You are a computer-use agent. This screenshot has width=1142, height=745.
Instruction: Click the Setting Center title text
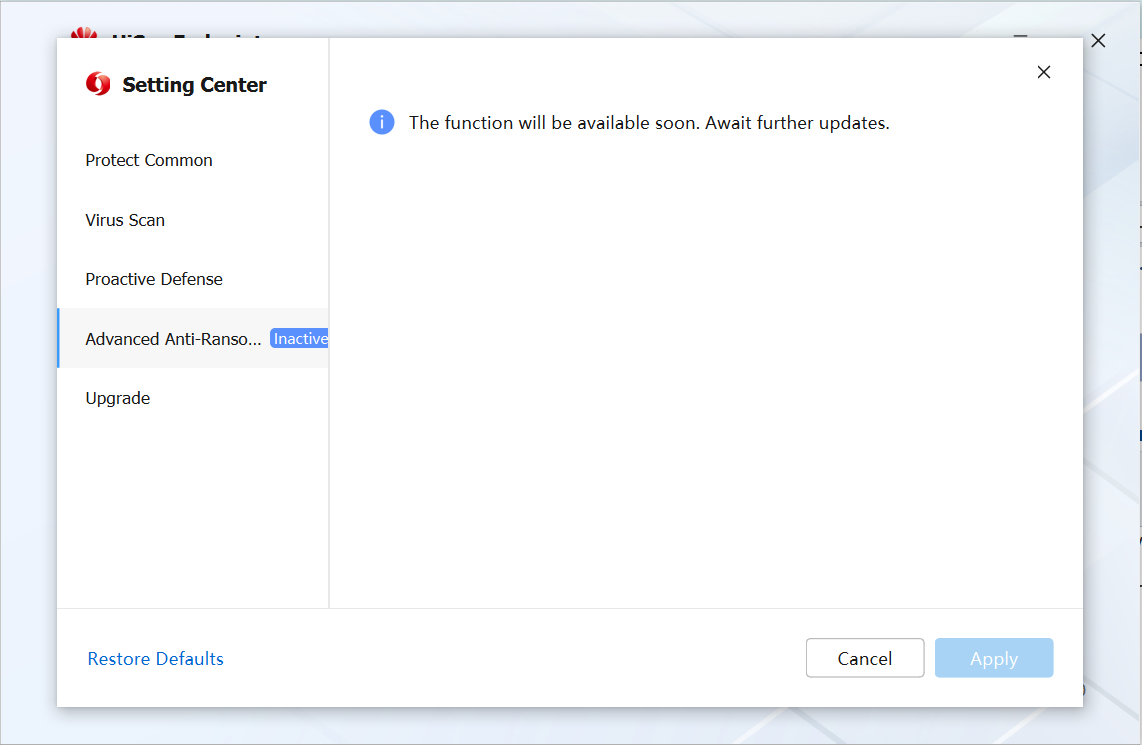pos(194,85)
